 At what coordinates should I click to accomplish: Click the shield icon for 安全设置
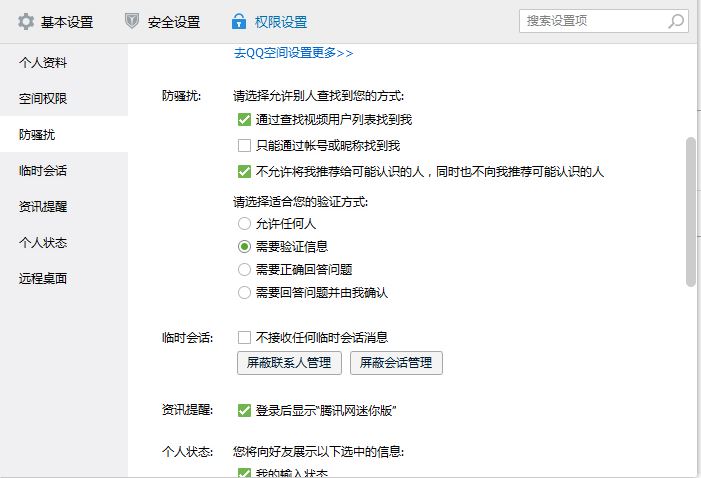(x=132, y=21)
